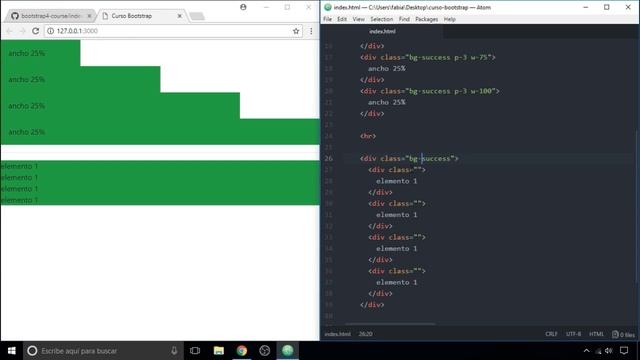640x360 pixels.
Task: Open network icon in system tray
Action: coord(598,351)
